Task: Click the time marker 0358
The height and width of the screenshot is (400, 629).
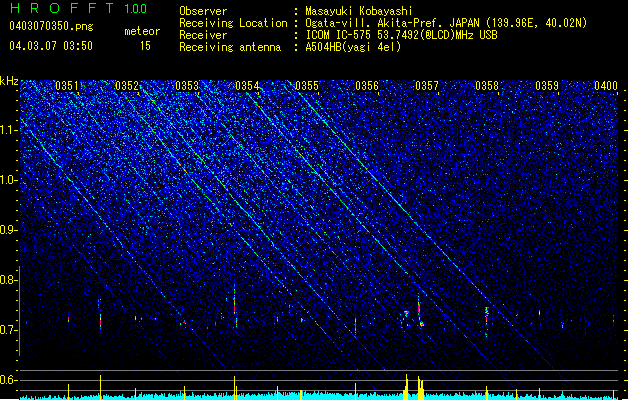Action: (487, 86)
